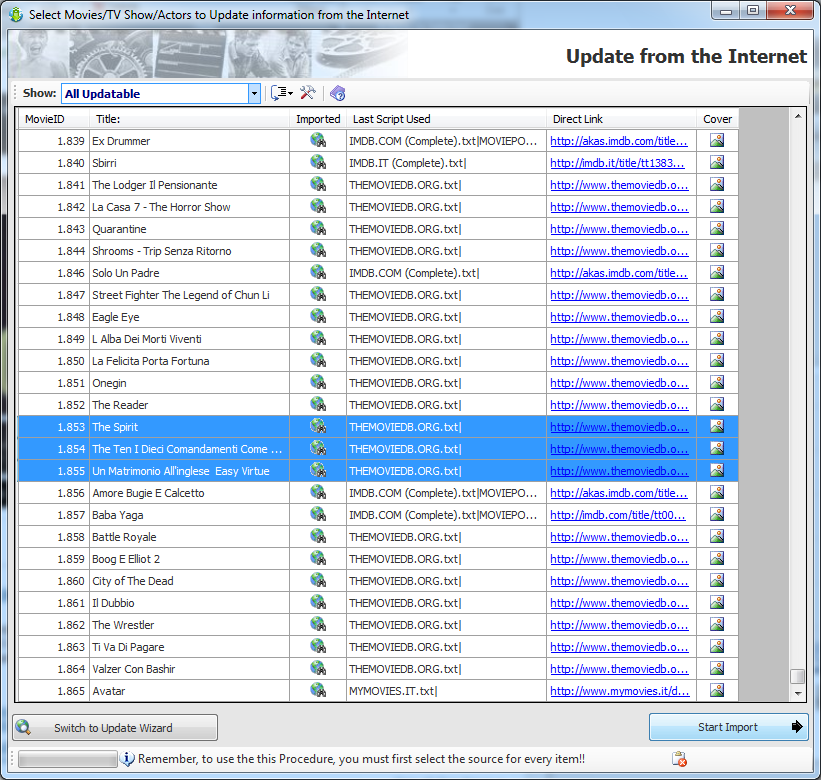The image size is (821, 780).
Task: Select the row La Felicita Porta Fortuna
Action: (378, 361)
